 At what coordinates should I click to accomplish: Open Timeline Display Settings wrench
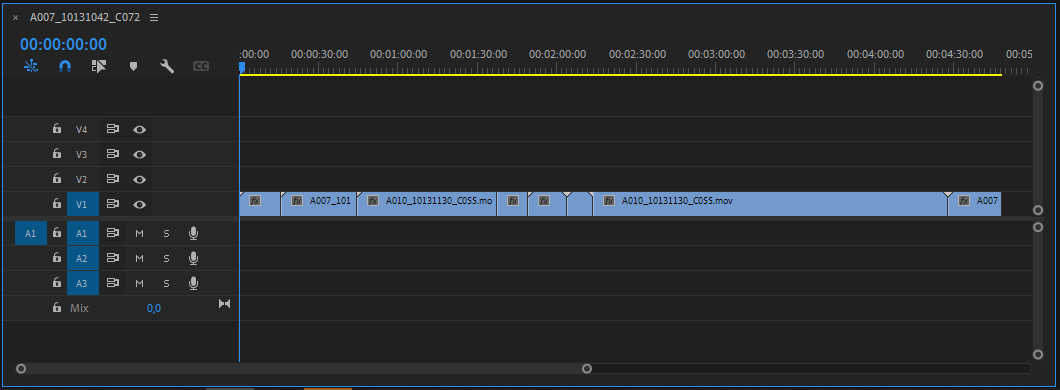point(167,66)
